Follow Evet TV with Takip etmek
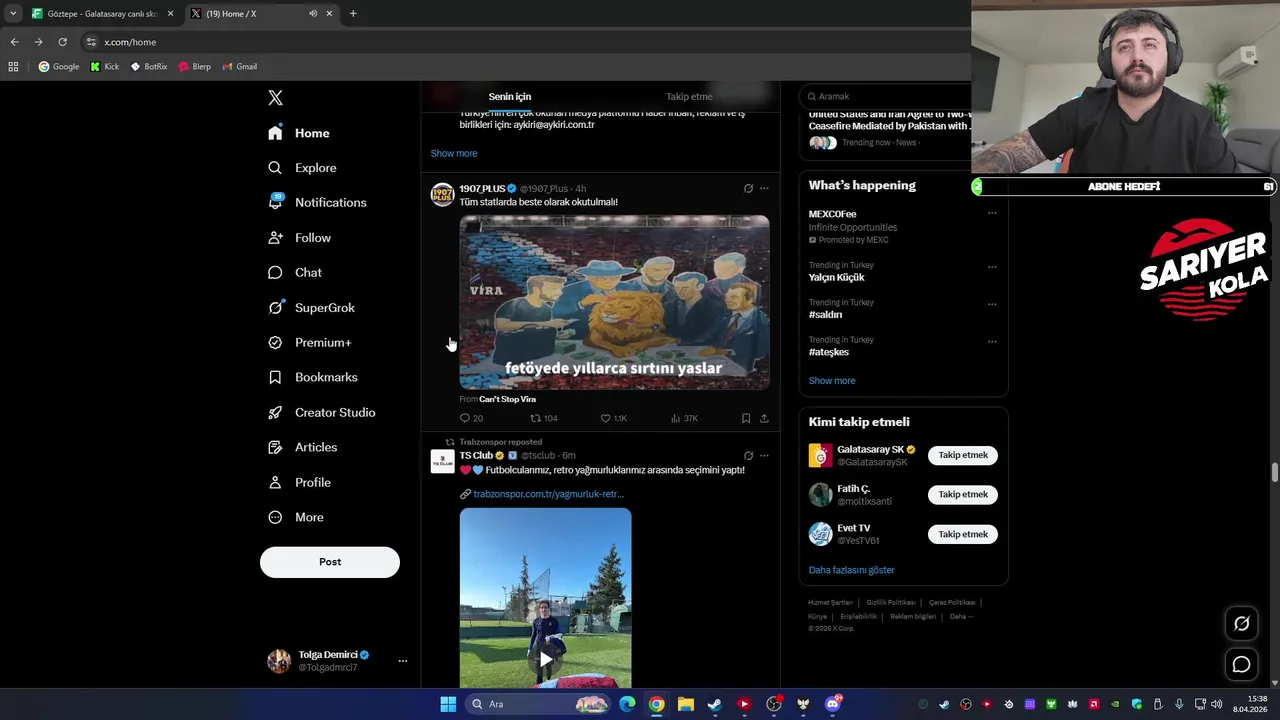 (963, 534)
